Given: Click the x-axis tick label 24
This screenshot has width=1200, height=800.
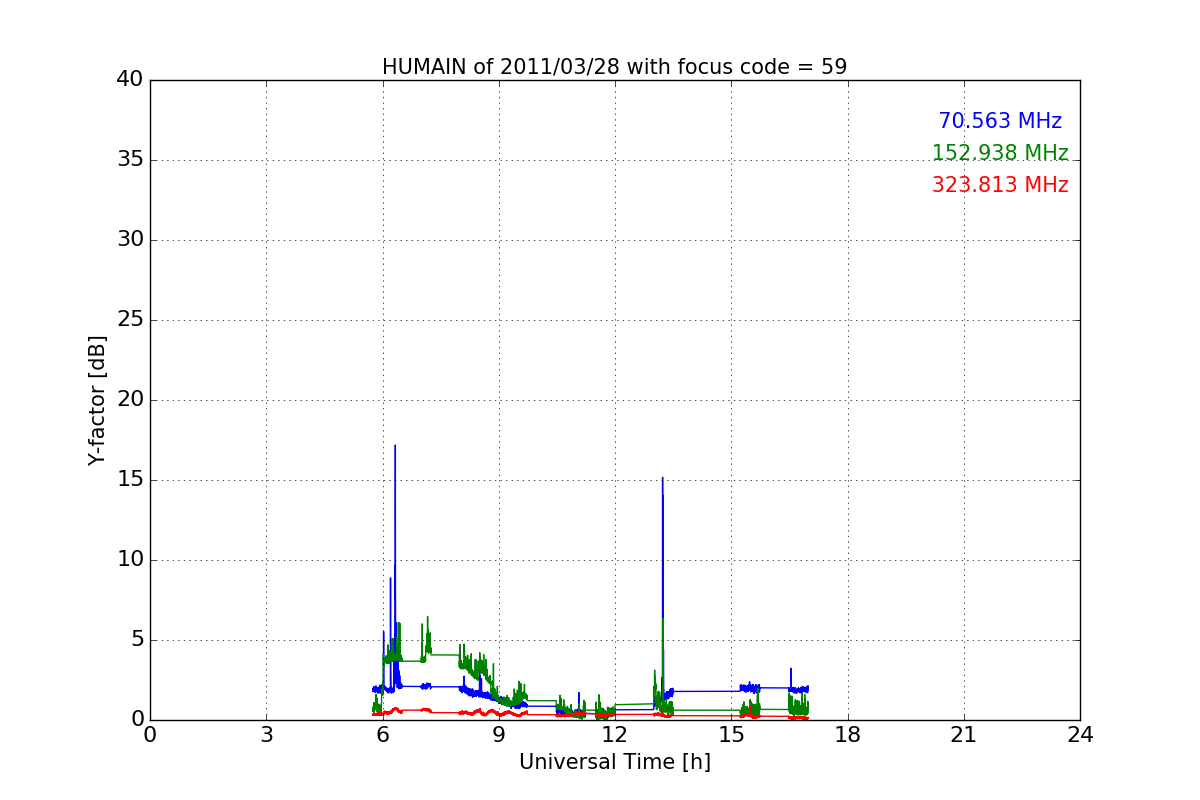Looking at the screenshot, I should click(x=1080, y=735).
